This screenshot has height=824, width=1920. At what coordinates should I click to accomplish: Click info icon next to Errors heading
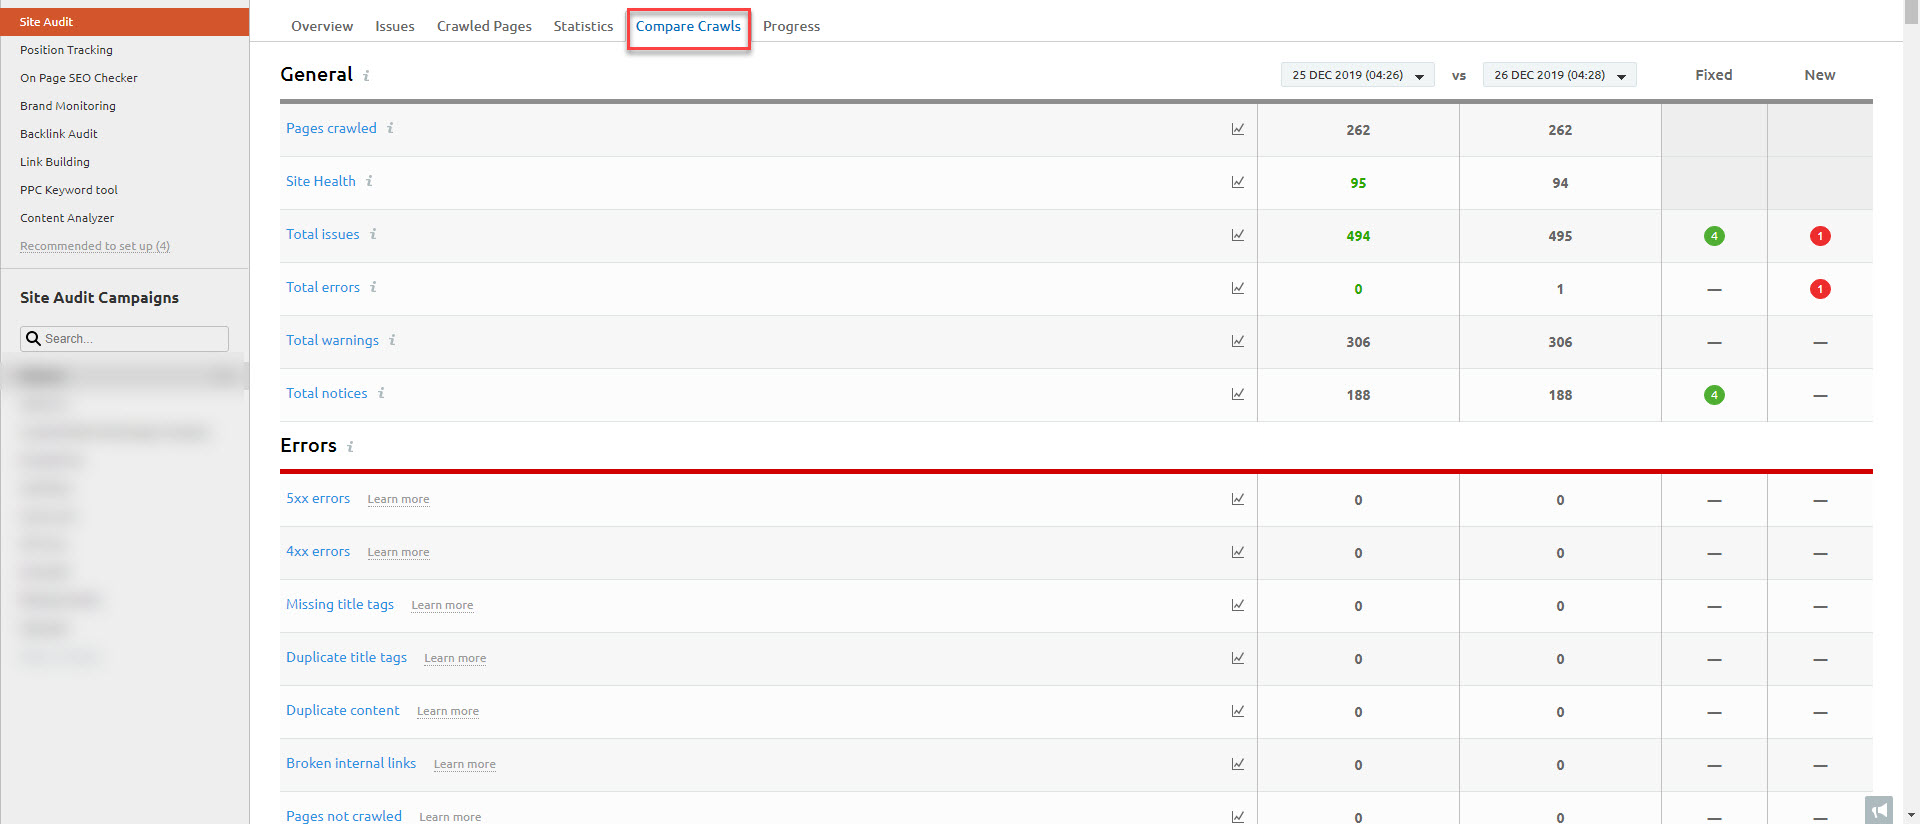350,447
